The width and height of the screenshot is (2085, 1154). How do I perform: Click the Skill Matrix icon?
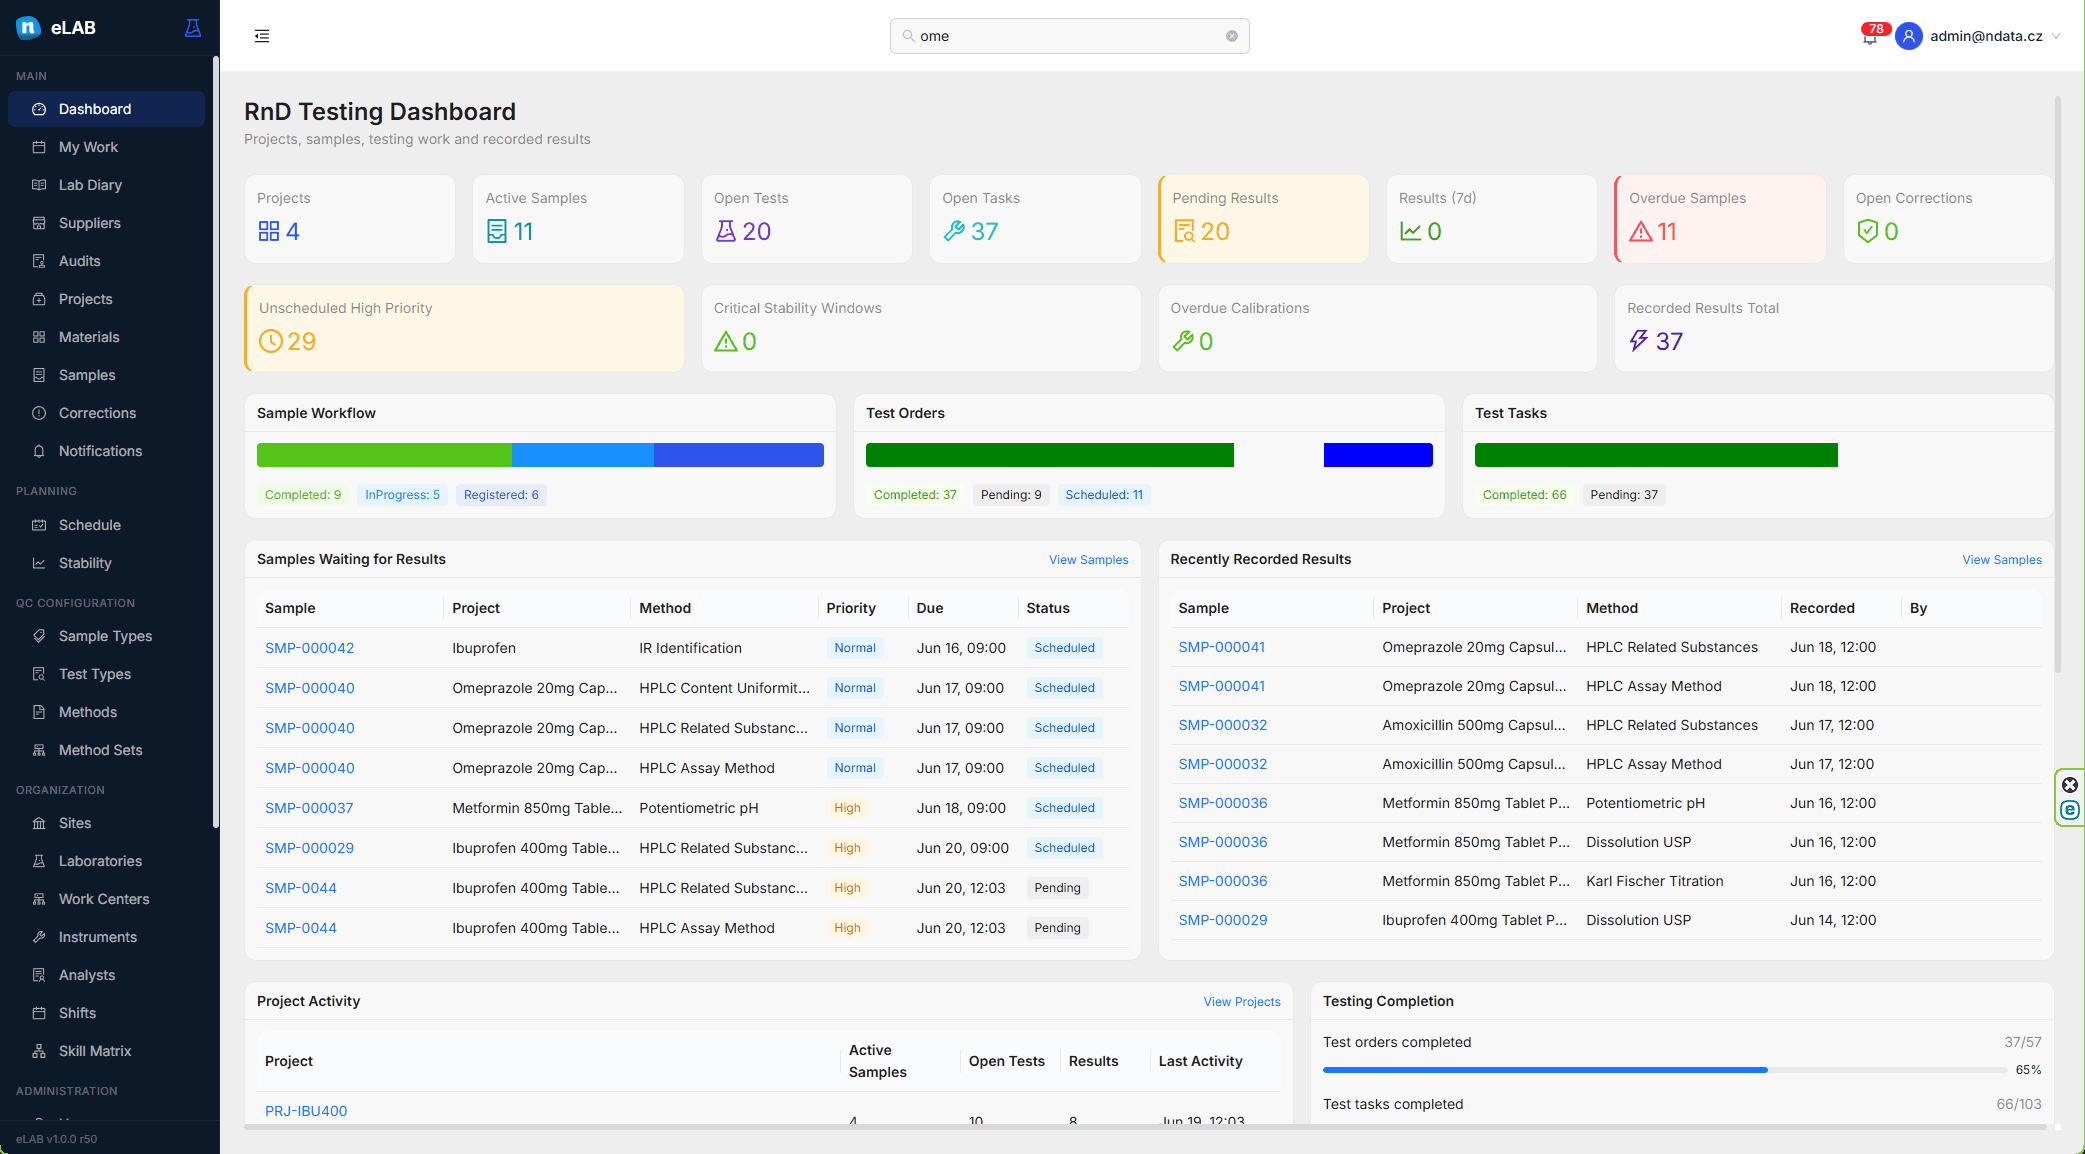coord(39,1051)
